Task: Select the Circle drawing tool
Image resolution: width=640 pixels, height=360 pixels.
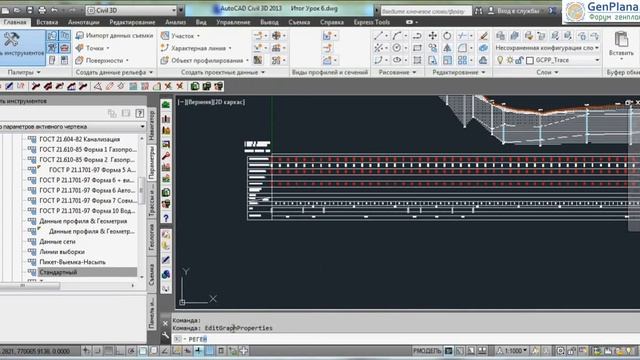Action: click(396, 48)
